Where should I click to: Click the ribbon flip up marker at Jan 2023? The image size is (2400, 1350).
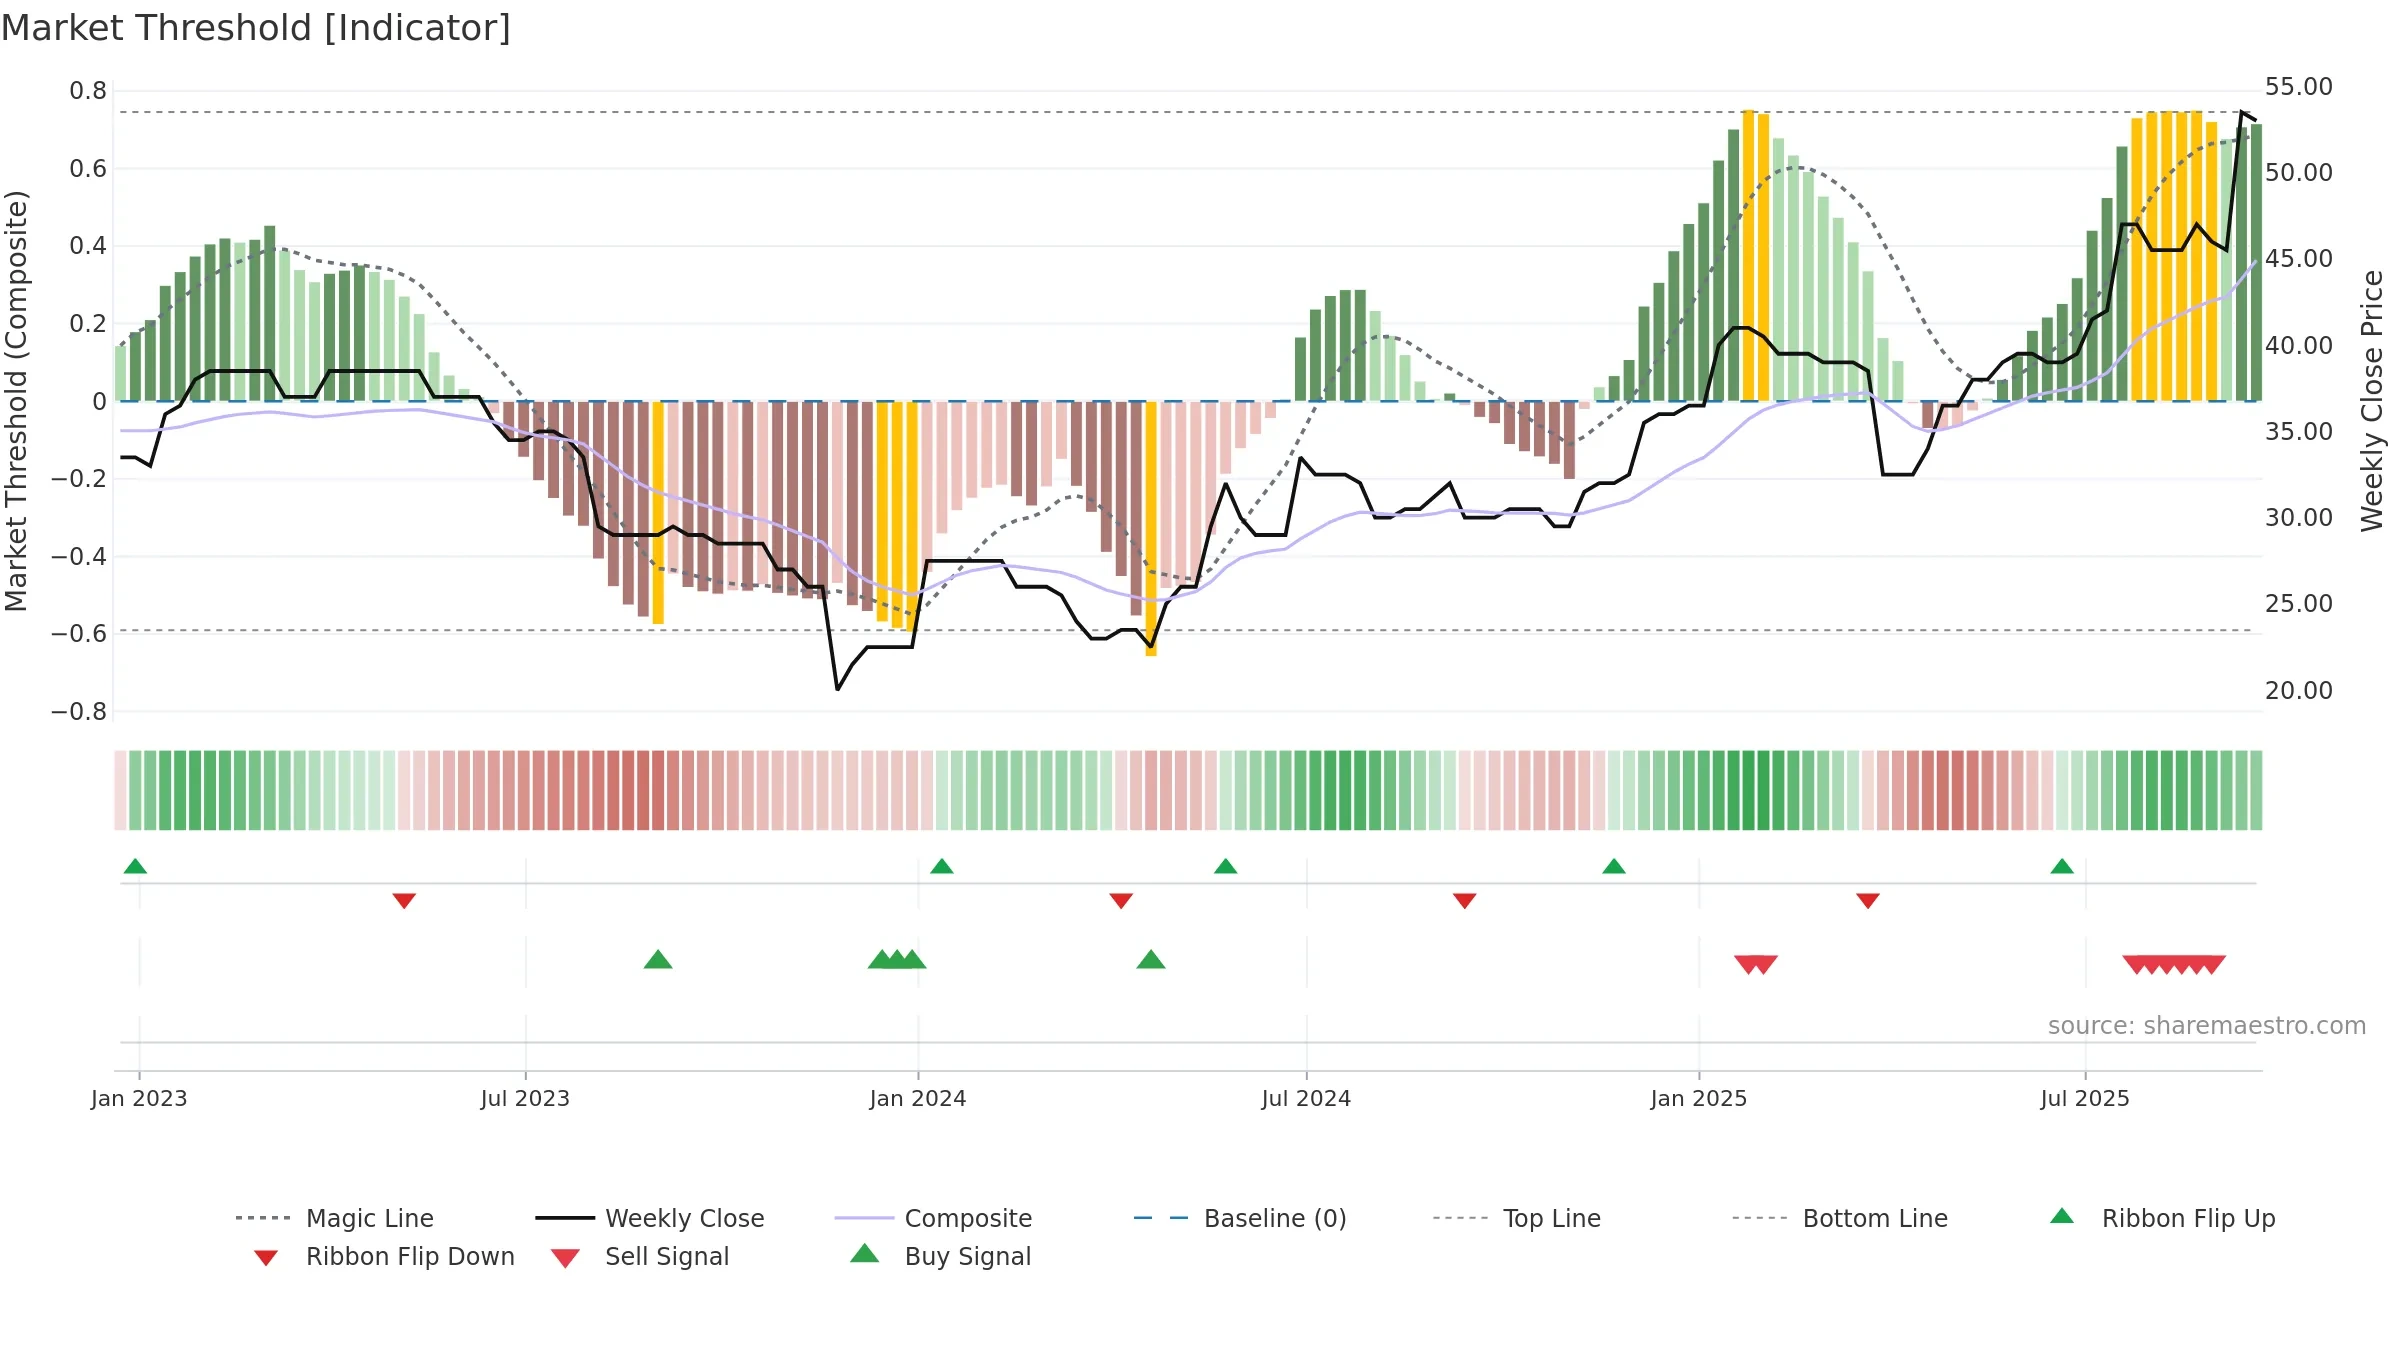click(x=135, y=866)
